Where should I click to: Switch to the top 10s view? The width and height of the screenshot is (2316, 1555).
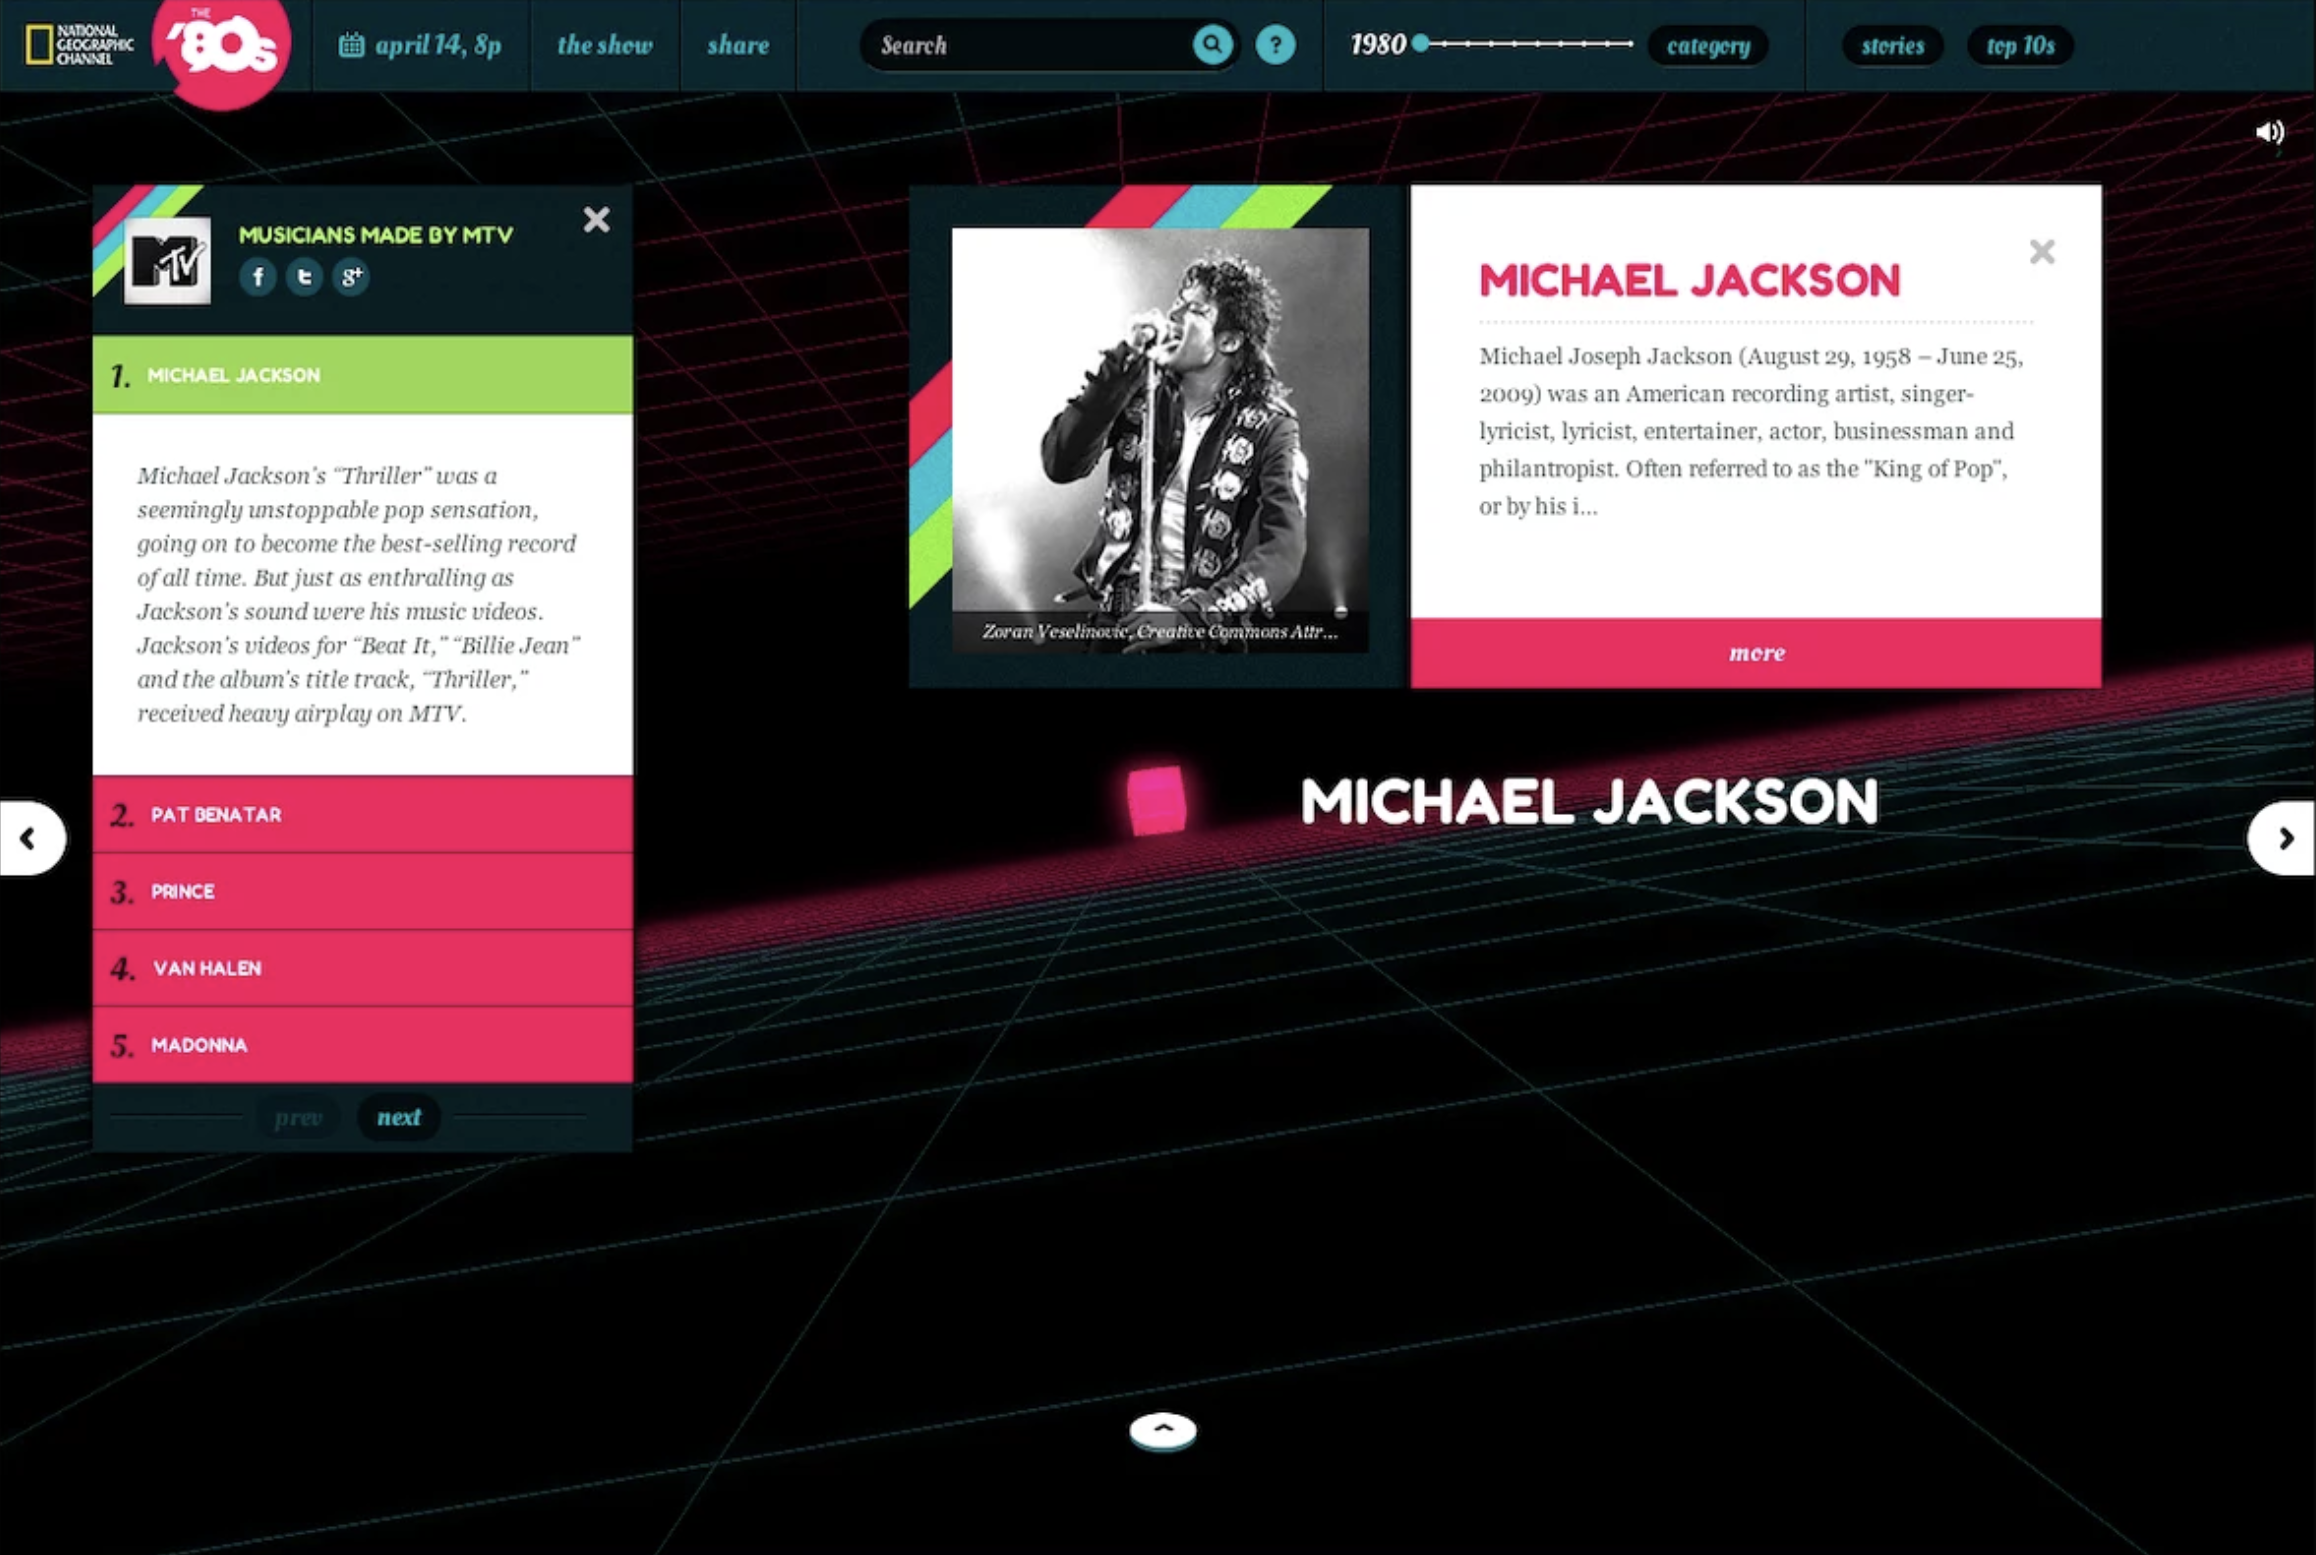[x=2019, y=46]
